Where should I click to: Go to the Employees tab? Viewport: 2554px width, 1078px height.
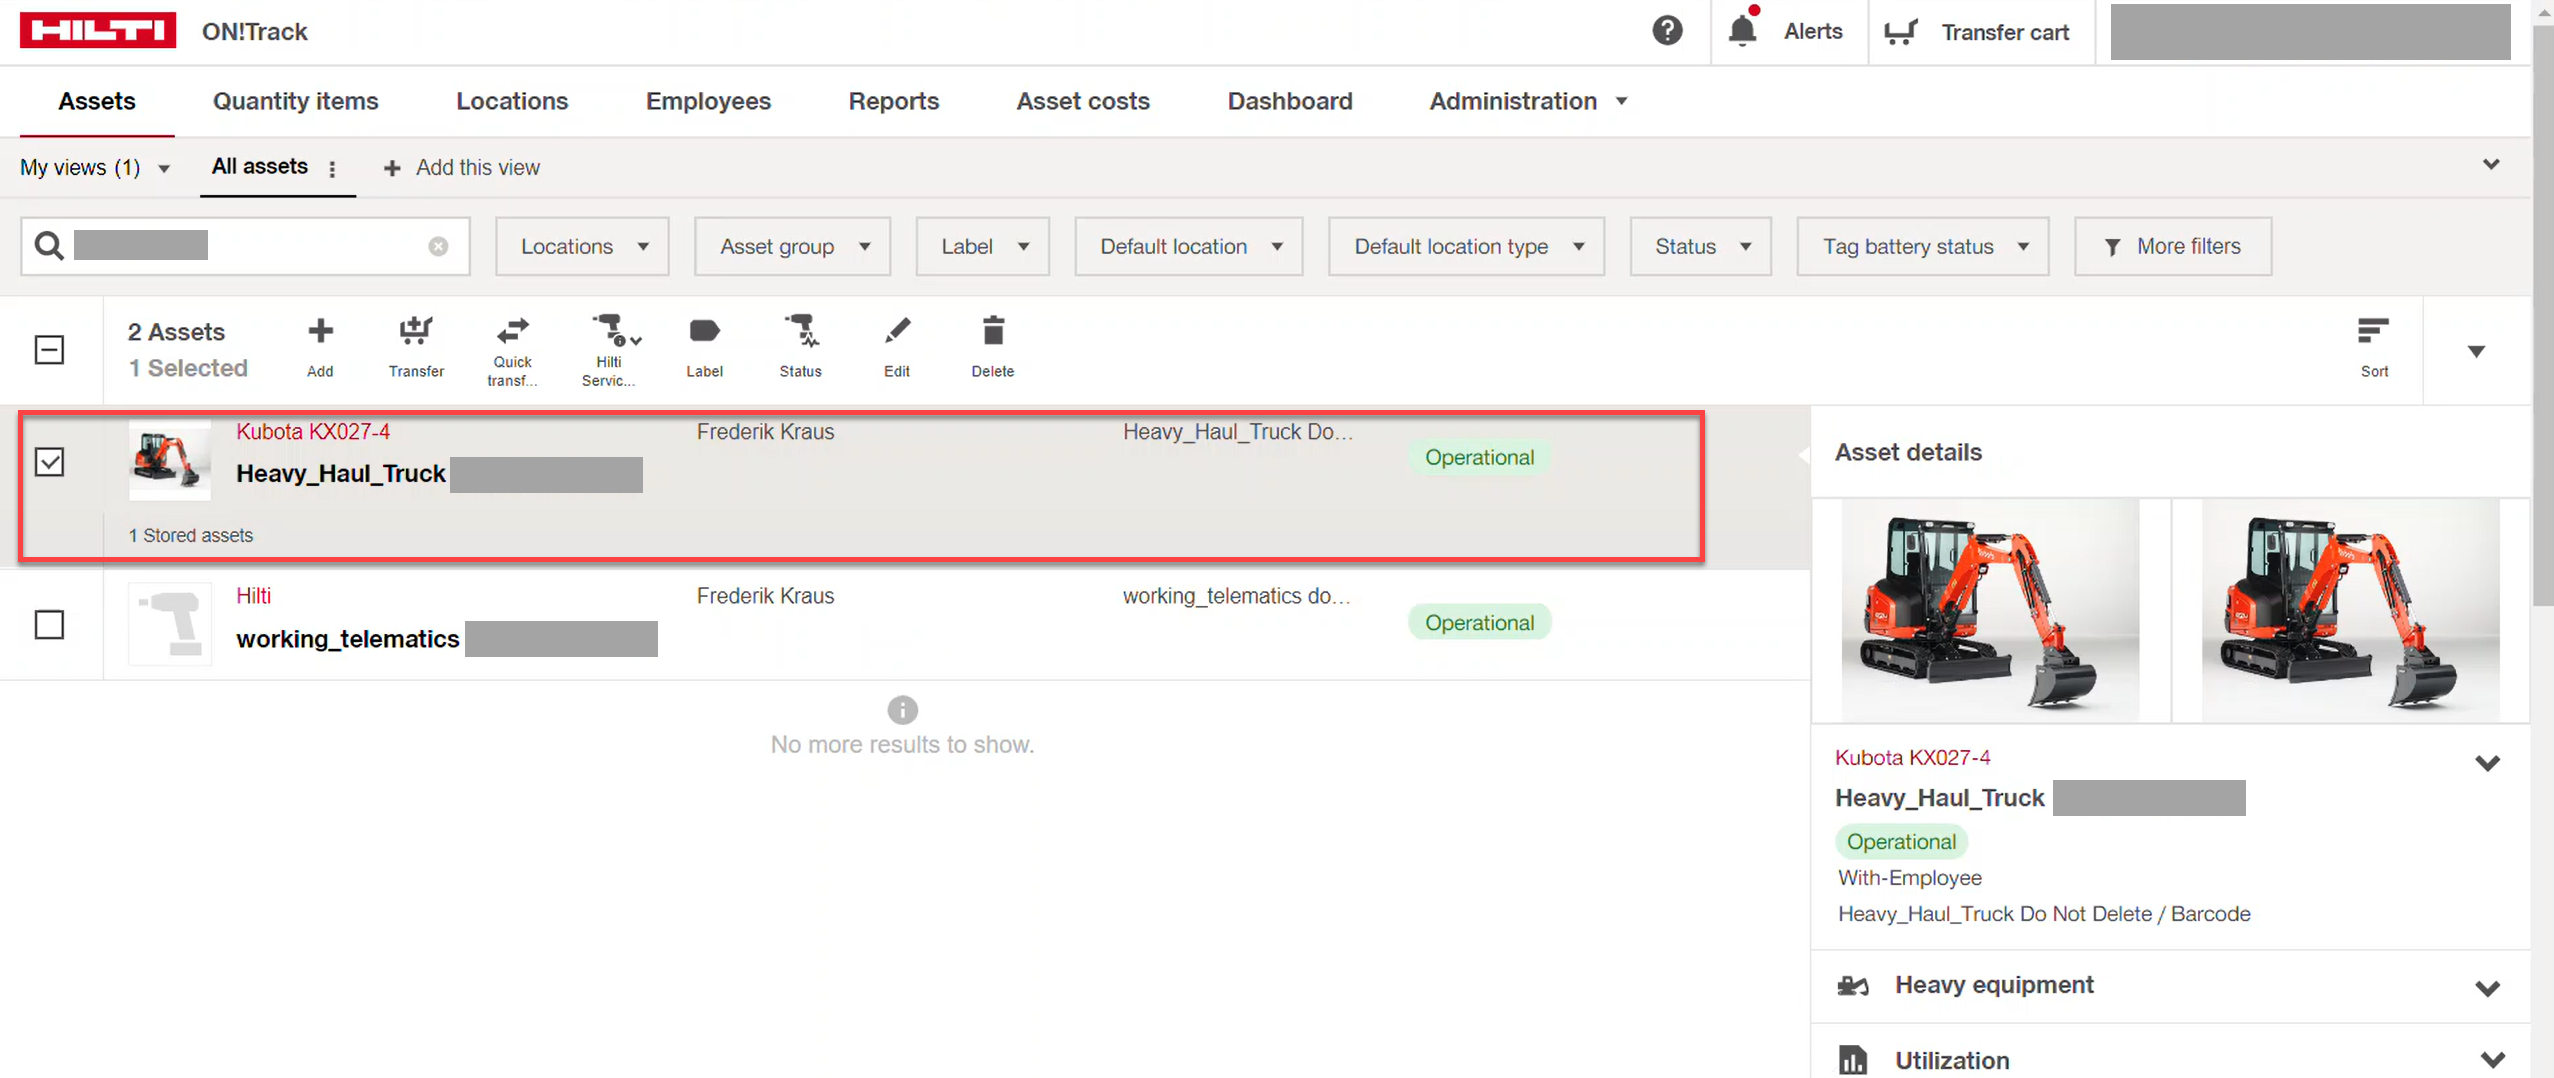click(x=708, y=101)
